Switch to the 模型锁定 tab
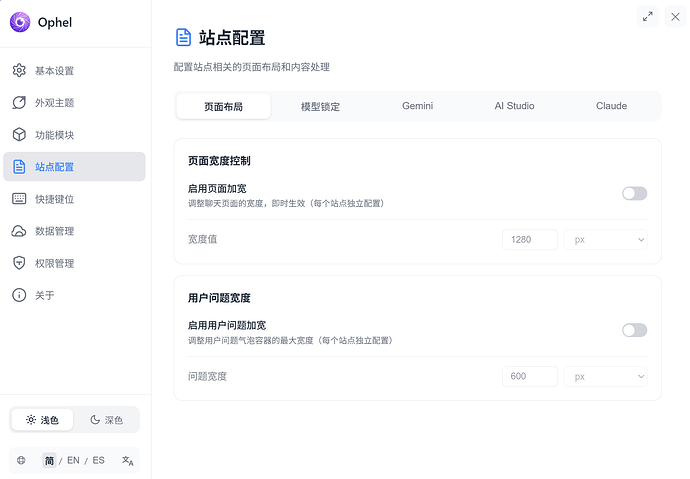 [x=320, y=106]
